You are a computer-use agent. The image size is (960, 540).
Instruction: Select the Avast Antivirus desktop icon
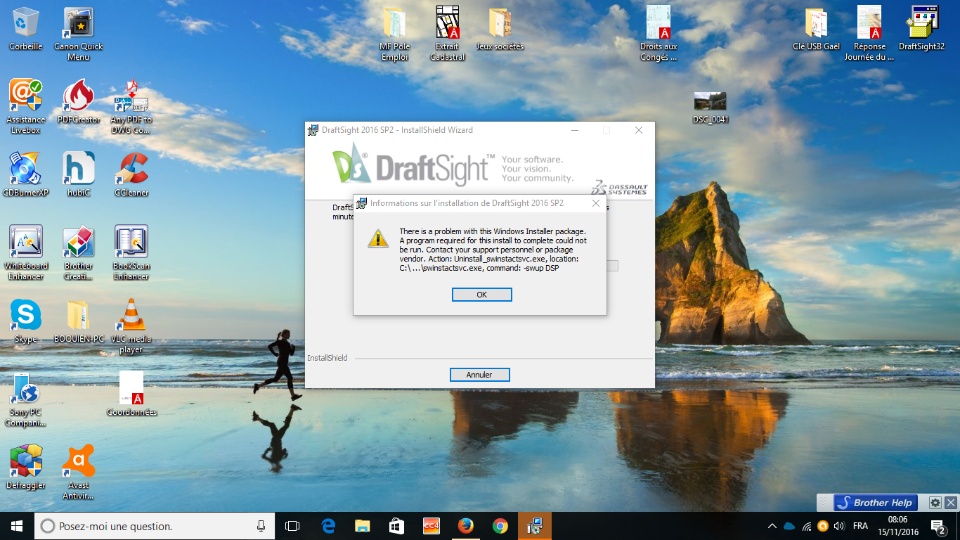pyautogui.click(x=78, y=472)
